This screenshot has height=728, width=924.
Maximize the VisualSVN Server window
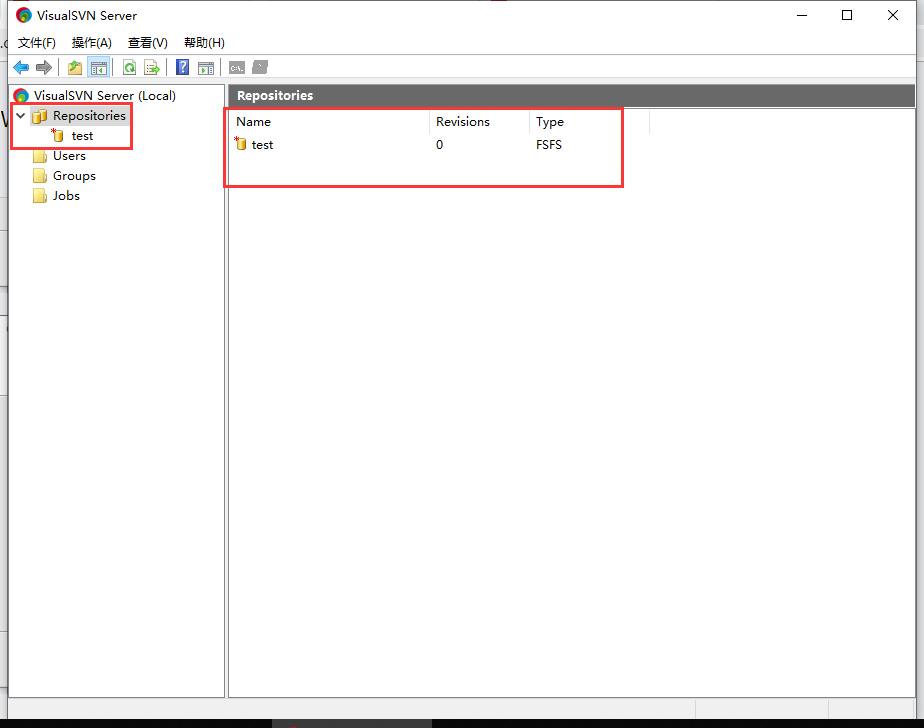tap(847, 15)
